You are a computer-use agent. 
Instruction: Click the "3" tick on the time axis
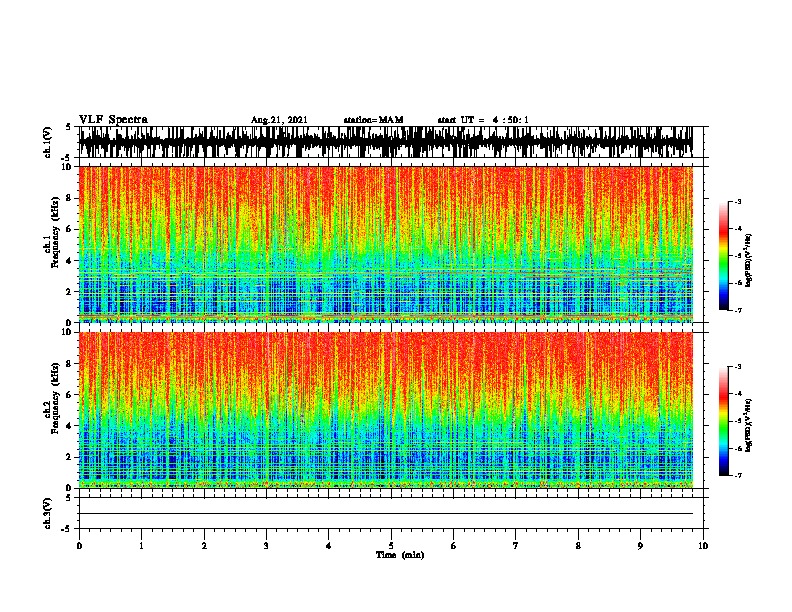(x=266, y=546)
